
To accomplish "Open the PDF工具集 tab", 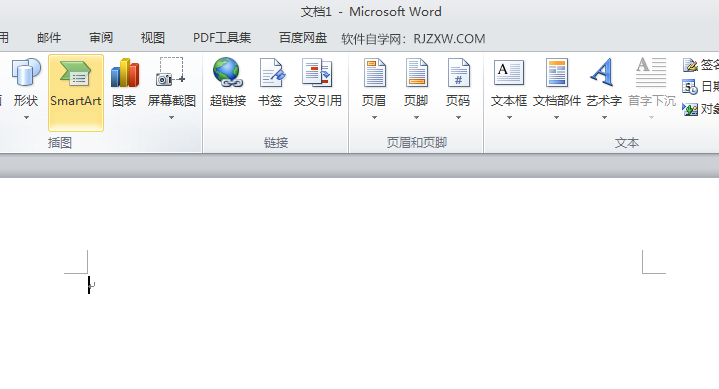I will [x=222, y=38].
